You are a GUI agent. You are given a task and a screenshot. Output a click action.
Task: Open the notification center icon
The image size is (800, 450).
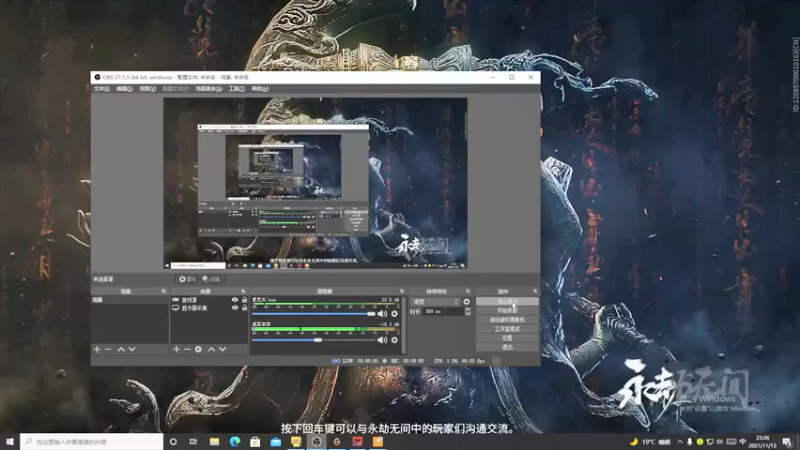tap(788, 442)
